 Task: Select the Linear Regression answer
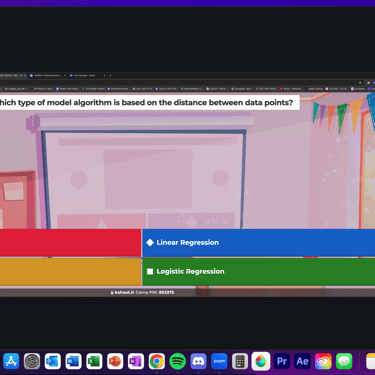[x=259, y=243]
